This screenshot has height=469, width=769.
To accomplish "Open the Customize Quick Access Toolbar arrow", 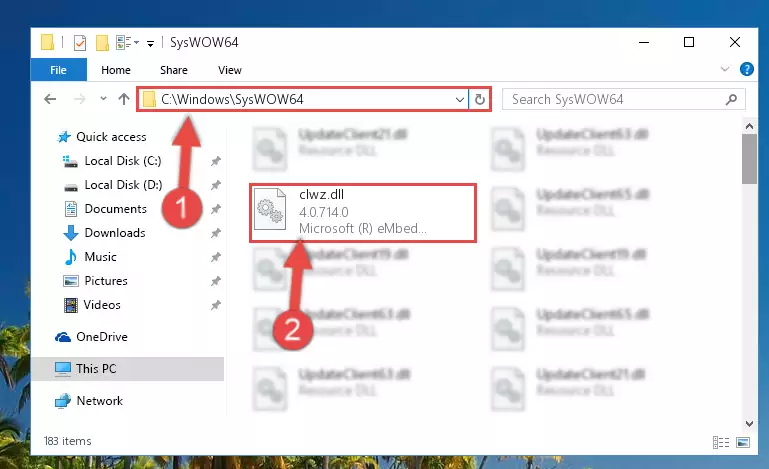I will pyautogui.click(x=151, y=43).
